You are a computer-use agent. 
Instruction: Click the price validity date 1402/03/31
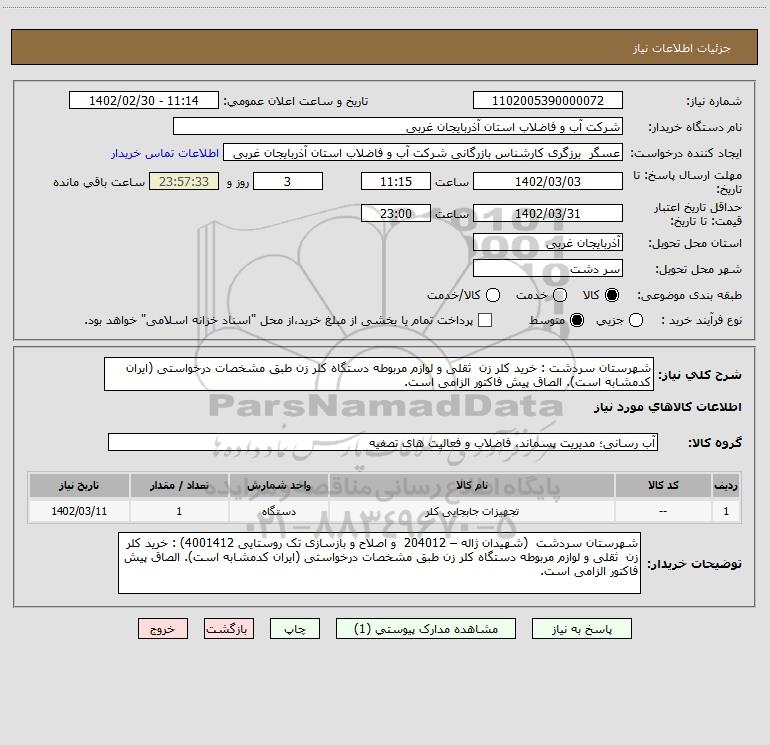tap(548, 214)
